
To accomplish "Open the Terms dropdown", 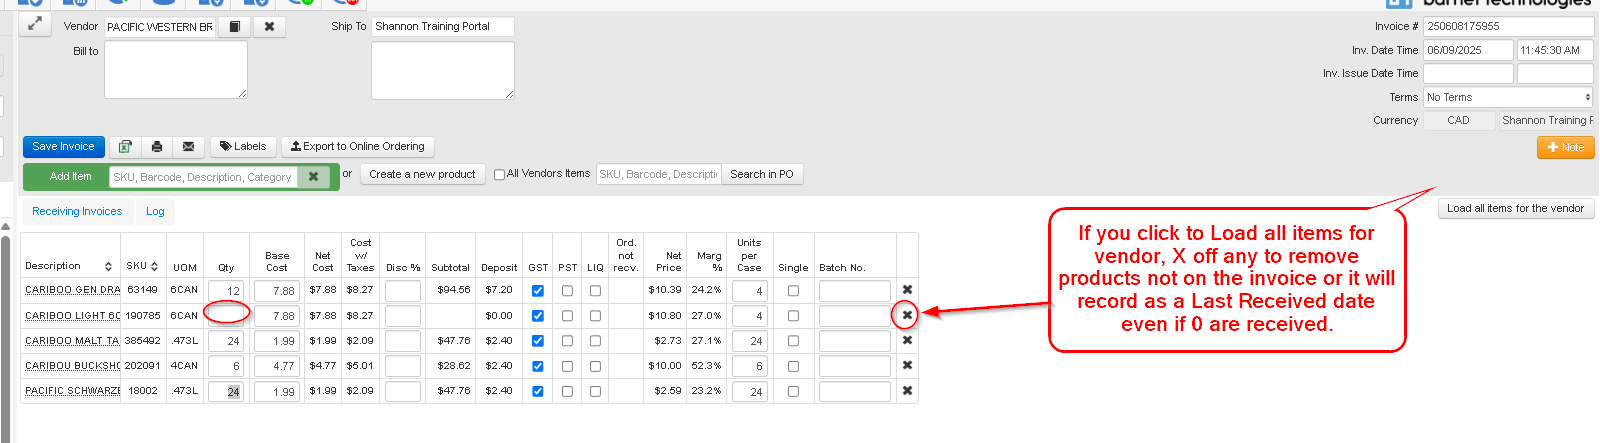I will tap(1508, 97).
